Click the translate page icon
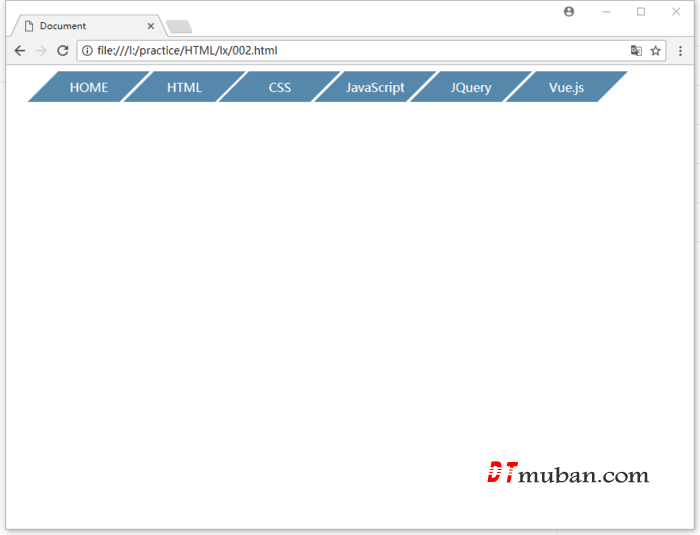 [636, 51]
